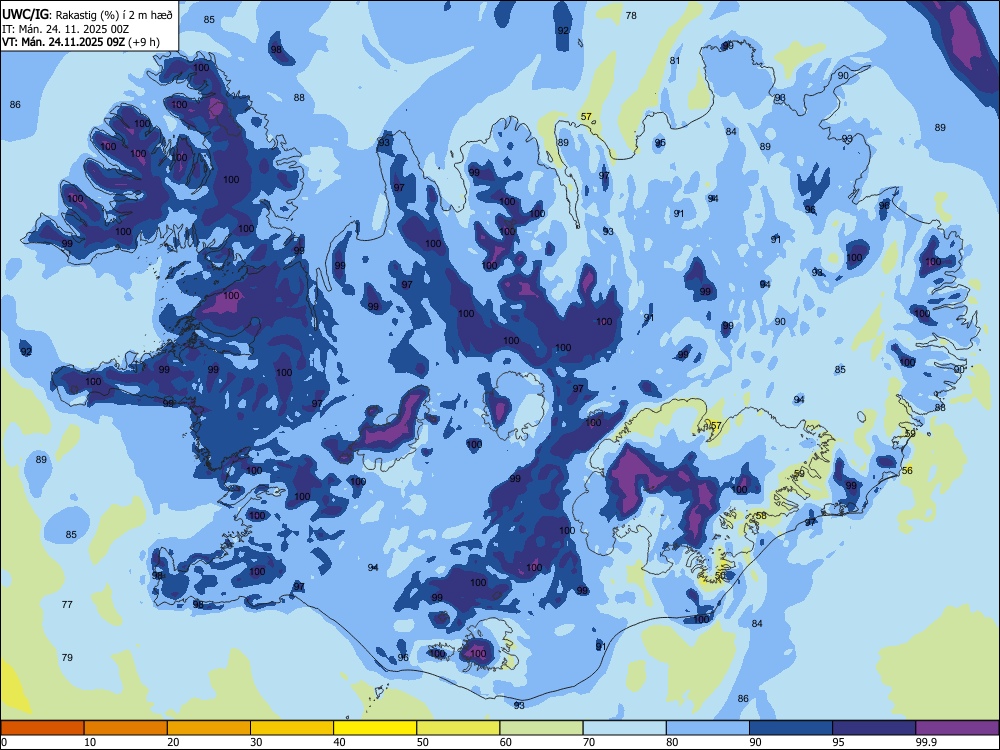Click the pale yellow 50-60 legend swatch
Image resolution: width=1000 pixels, height=750 pixels.
(x=459, y=728)
